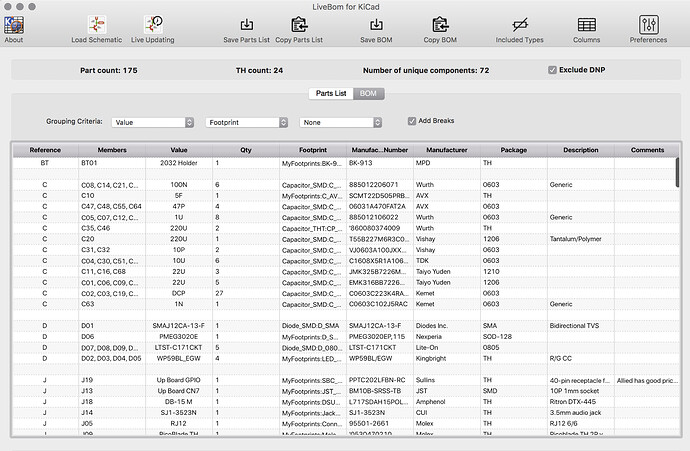Screen dimensions: 690x451
Task: Sort by the Members column header
Action: [x=112, y=150]
